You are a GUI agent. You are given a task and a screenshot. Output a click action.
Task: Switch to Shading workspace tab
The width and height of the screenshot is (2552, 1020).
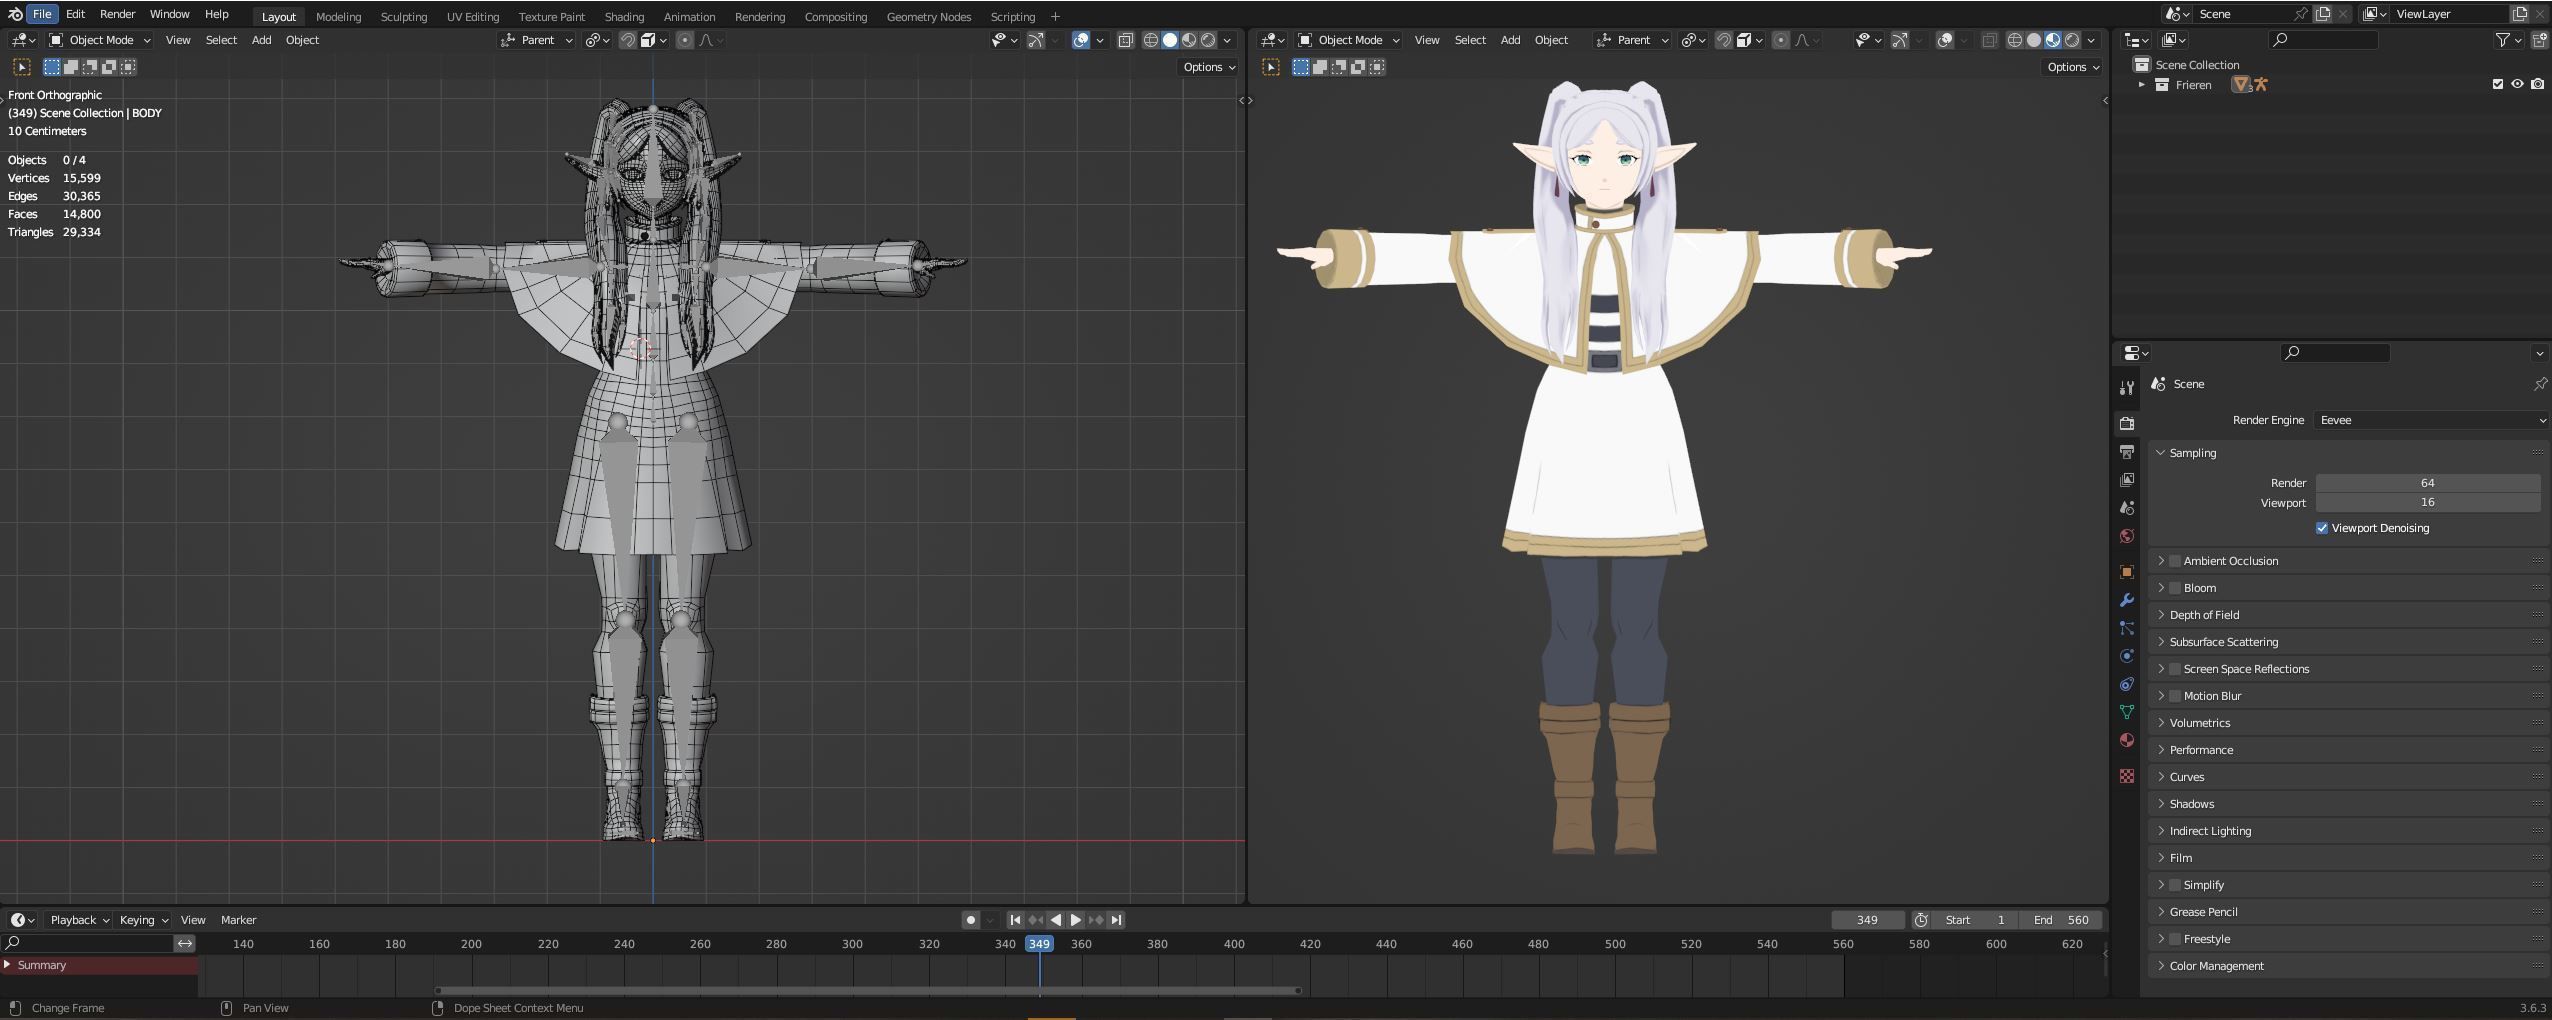[624, 17]
